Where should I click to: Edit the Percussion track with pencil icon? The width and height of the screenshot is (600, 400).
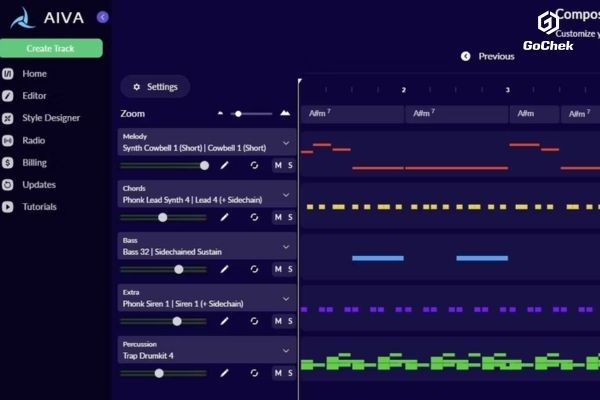pos(224,373)
